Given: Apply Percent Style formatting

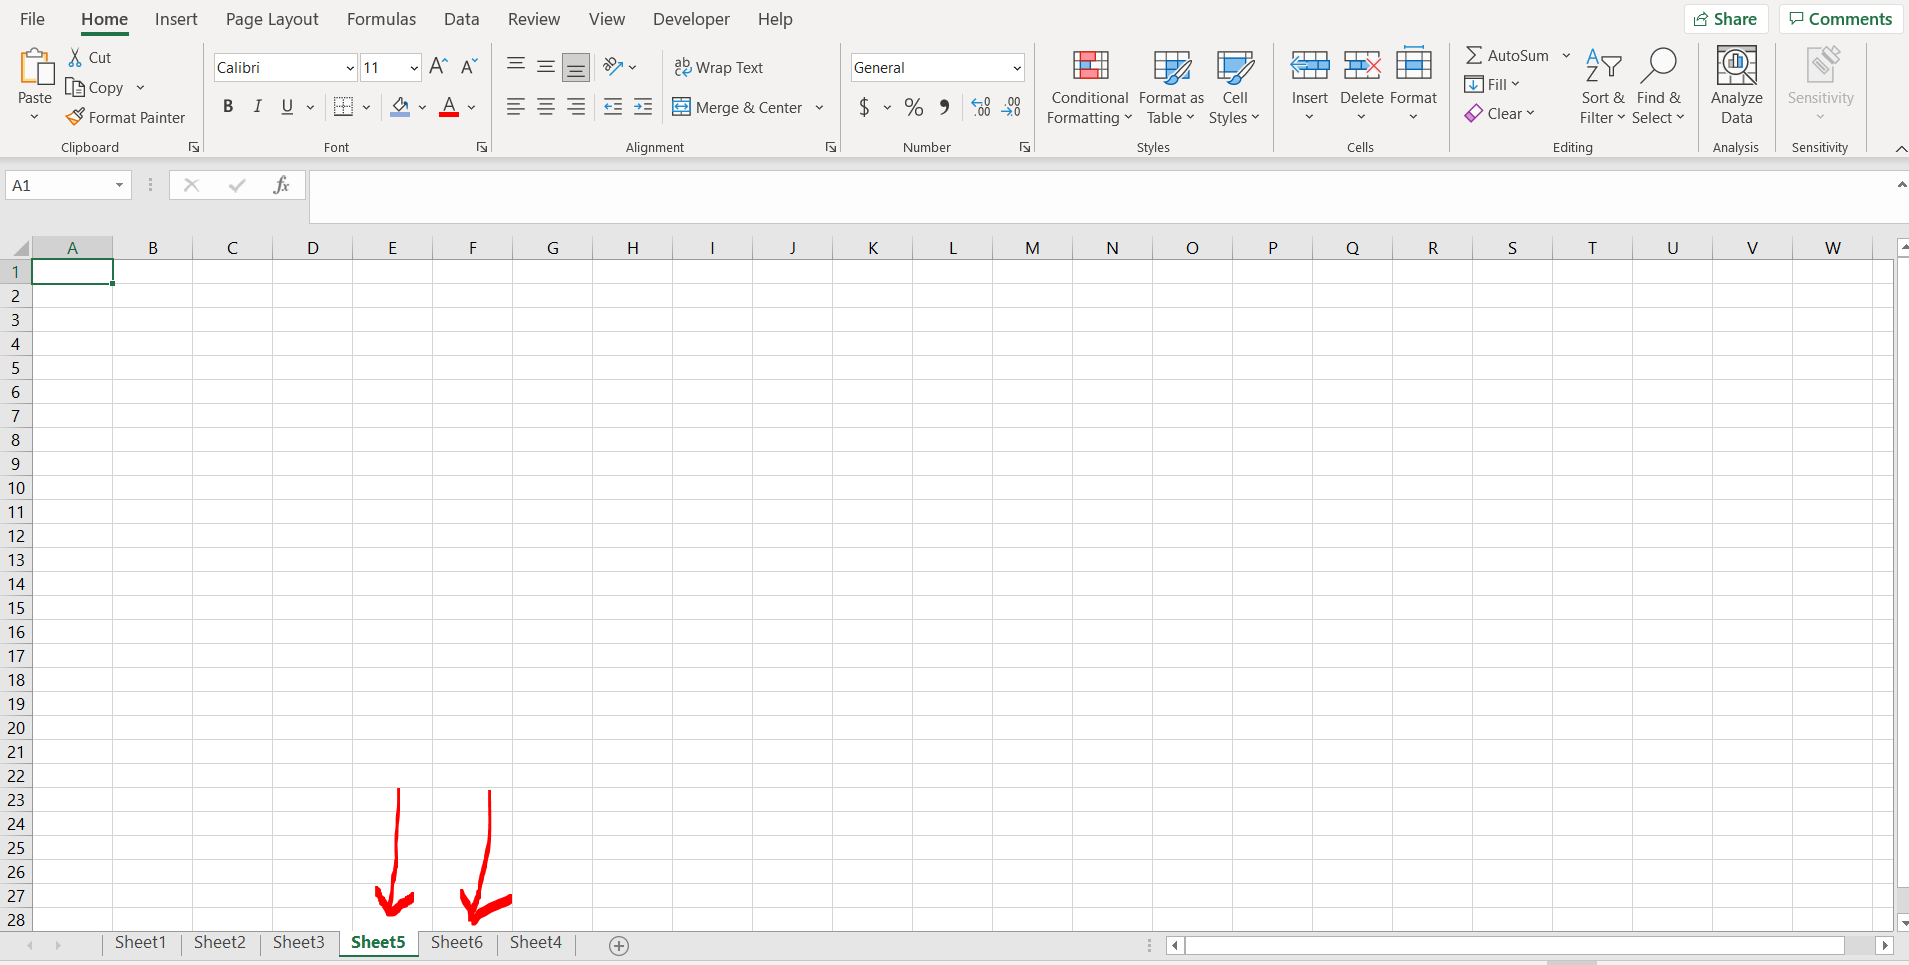Looking at the screenshot, I should [913, 107].
